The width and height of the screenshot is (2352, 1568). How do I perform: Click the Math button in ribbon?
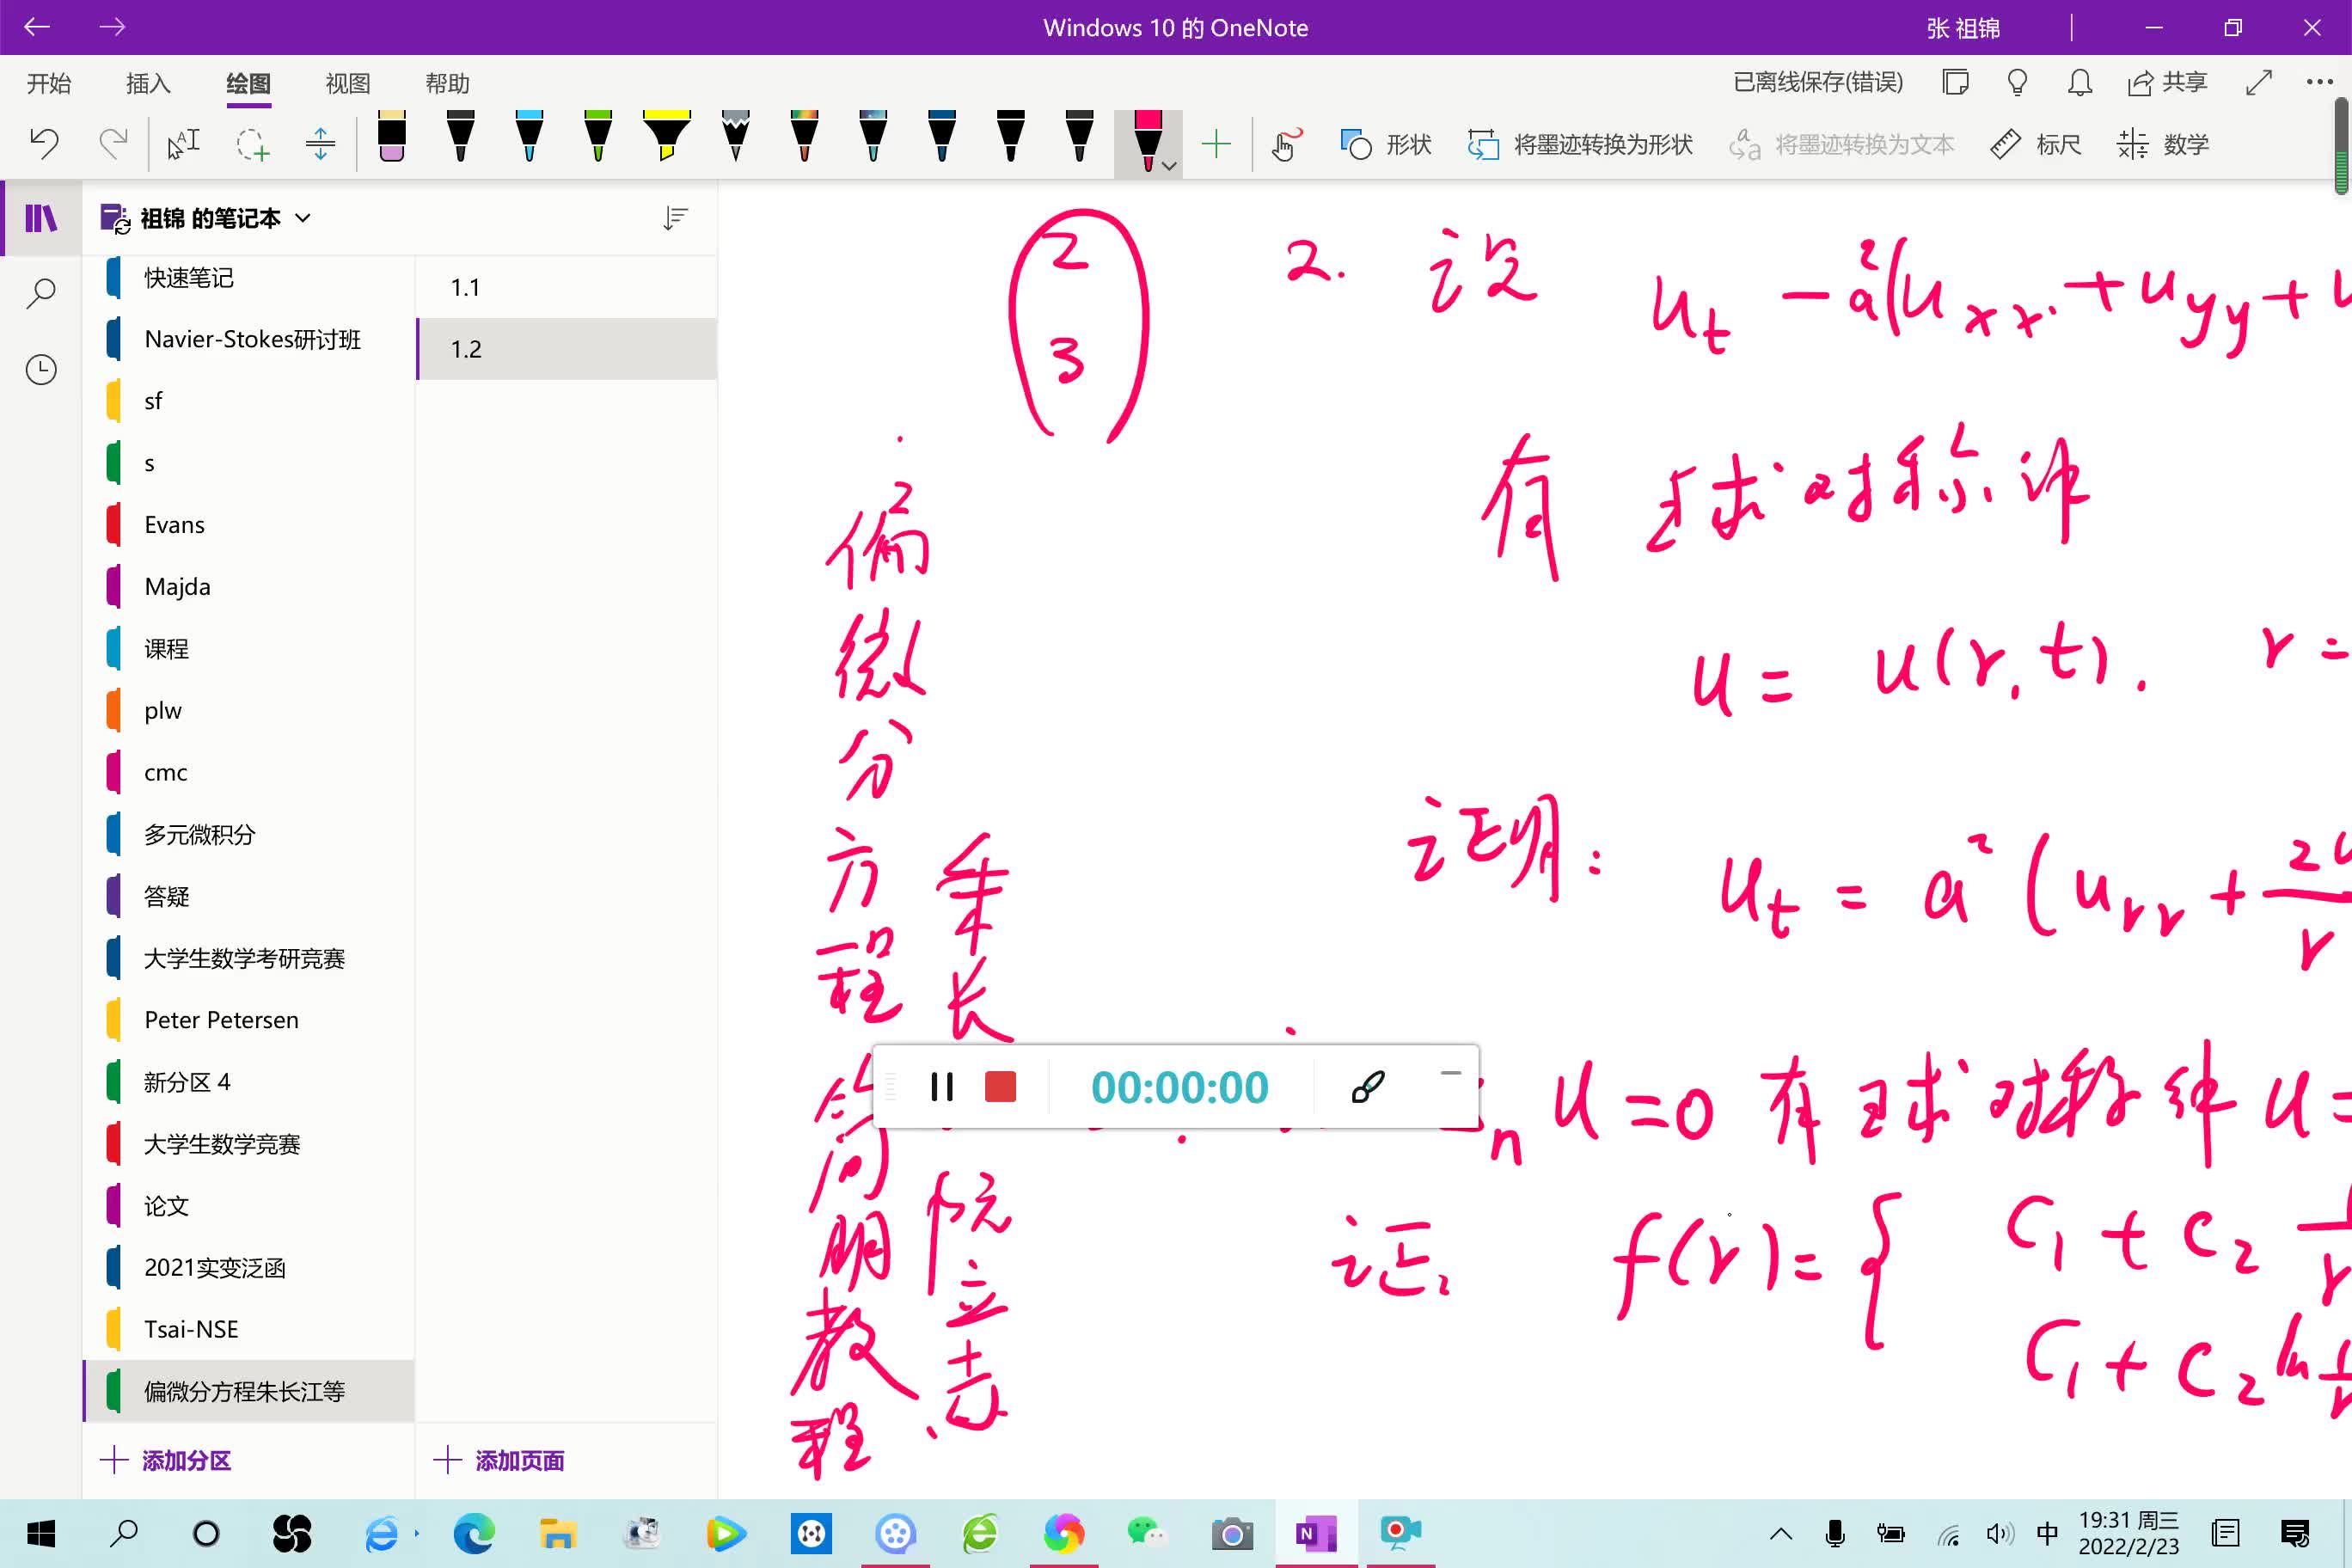[2163, 144]
